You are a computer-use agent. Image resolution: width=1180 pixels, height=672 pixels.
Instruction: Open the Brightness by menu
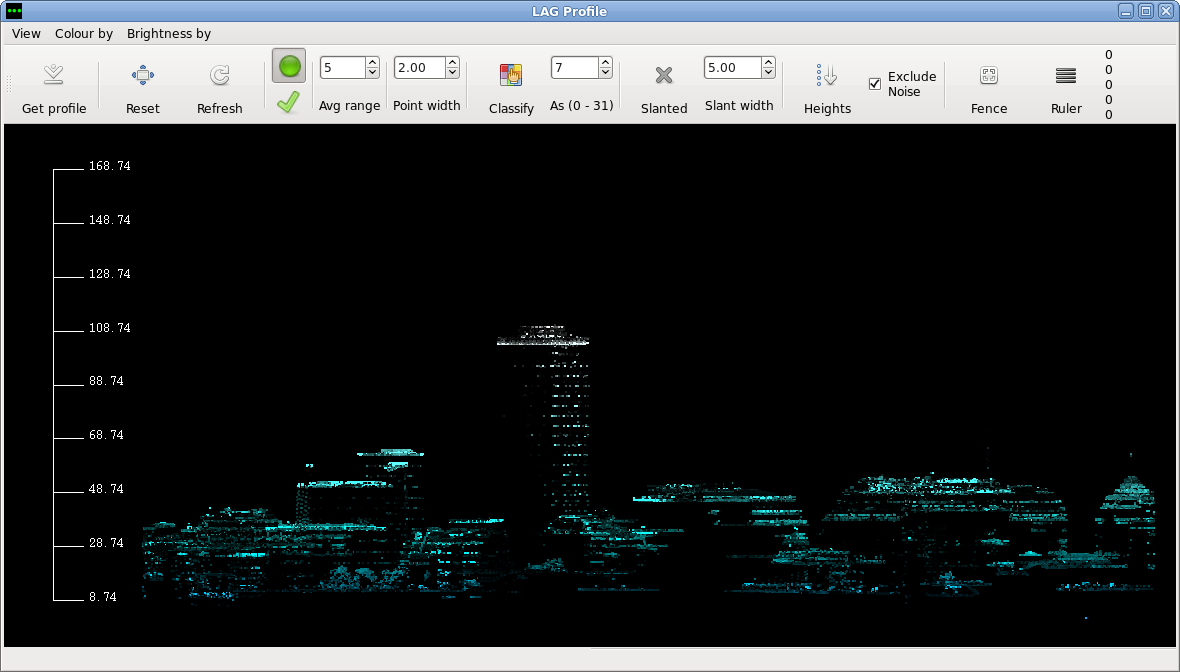pos(169,33)
